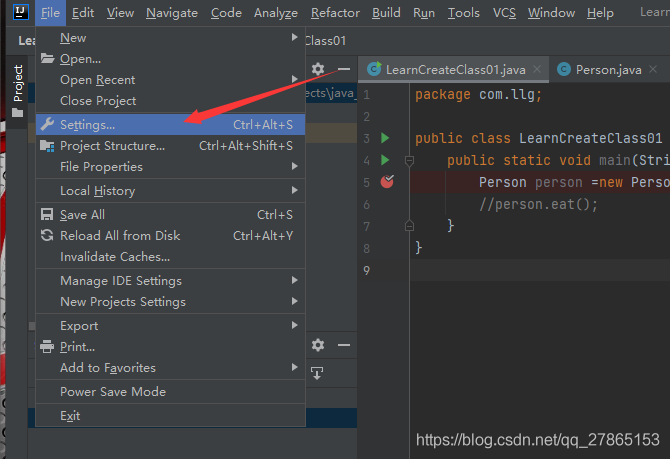Screen dimensions: 670x459
Task: Click the Print printer icon
Action: [x=46, y=347]
